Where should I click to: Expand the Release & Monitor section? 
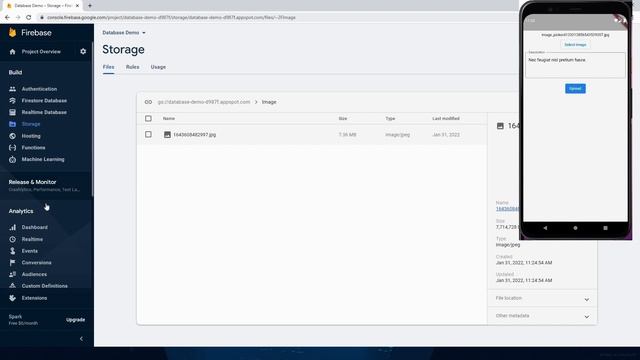click(47, 185)
